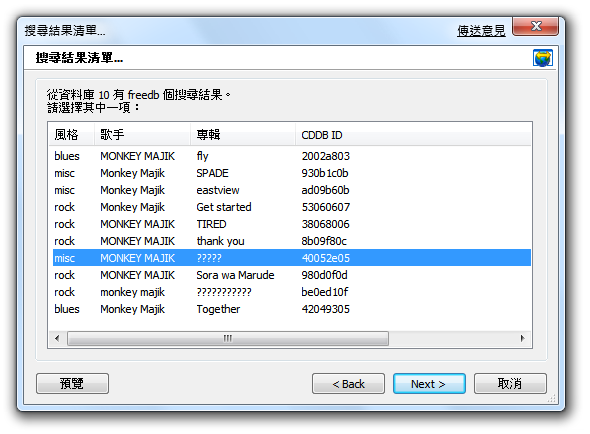Click CDDB ID ad09b60b
Image resolution: width=590 pixels, height=434 pixels.
pos(325,190)
